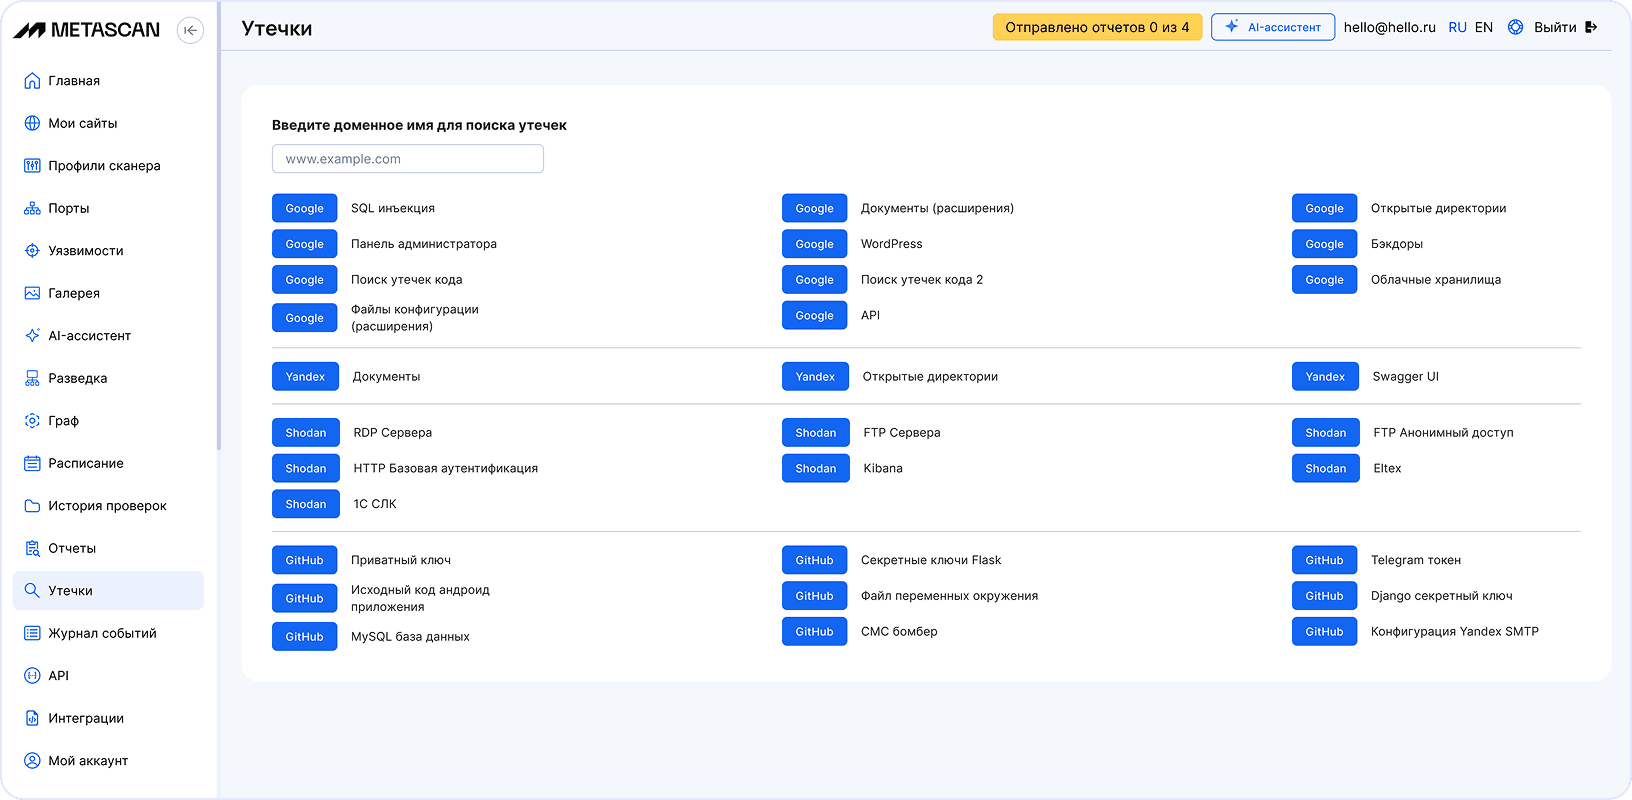
Task: Click the Главная home icon
Action: coord(32,81)
